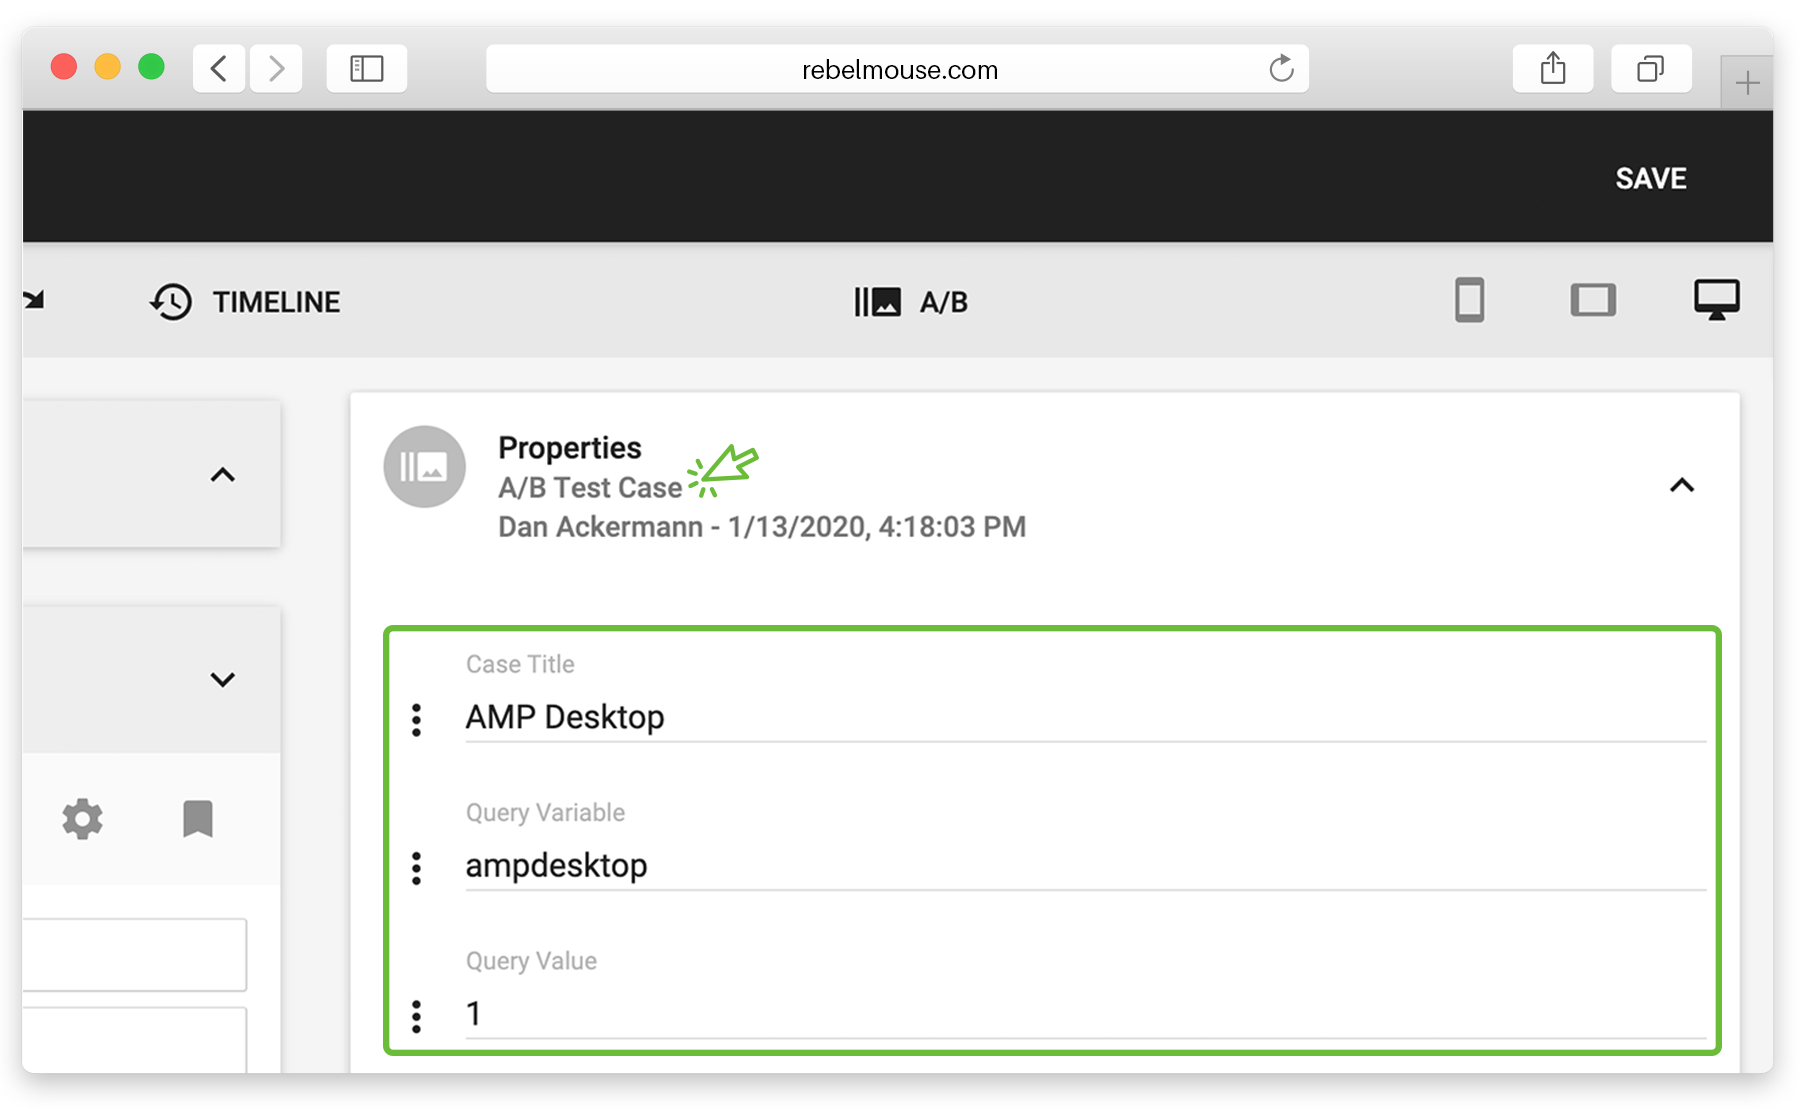Toggle tablet preview mode
This screenshot has width=1800, height=1109.
click(1594, 300)
